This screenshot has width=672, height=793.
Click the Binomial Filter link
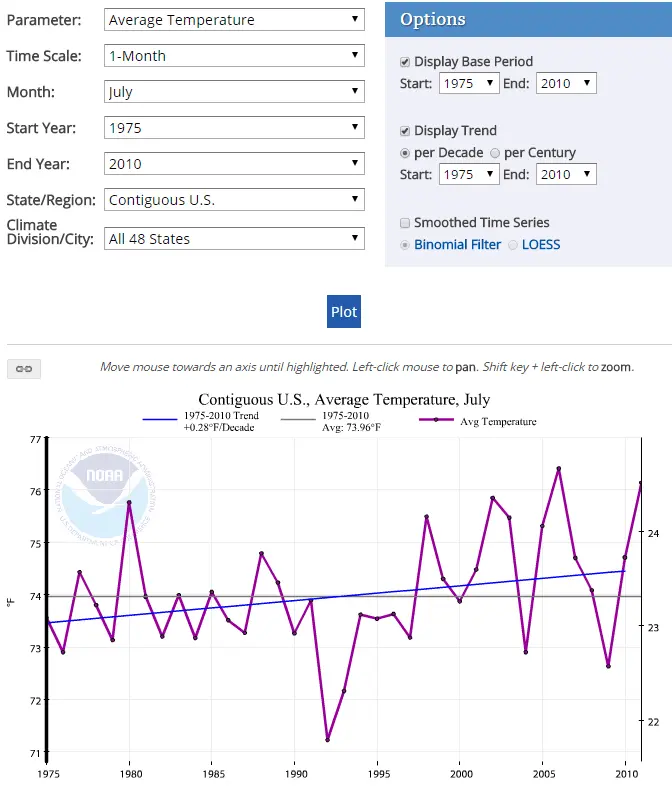pyautogui.click(x=457, y=245)
